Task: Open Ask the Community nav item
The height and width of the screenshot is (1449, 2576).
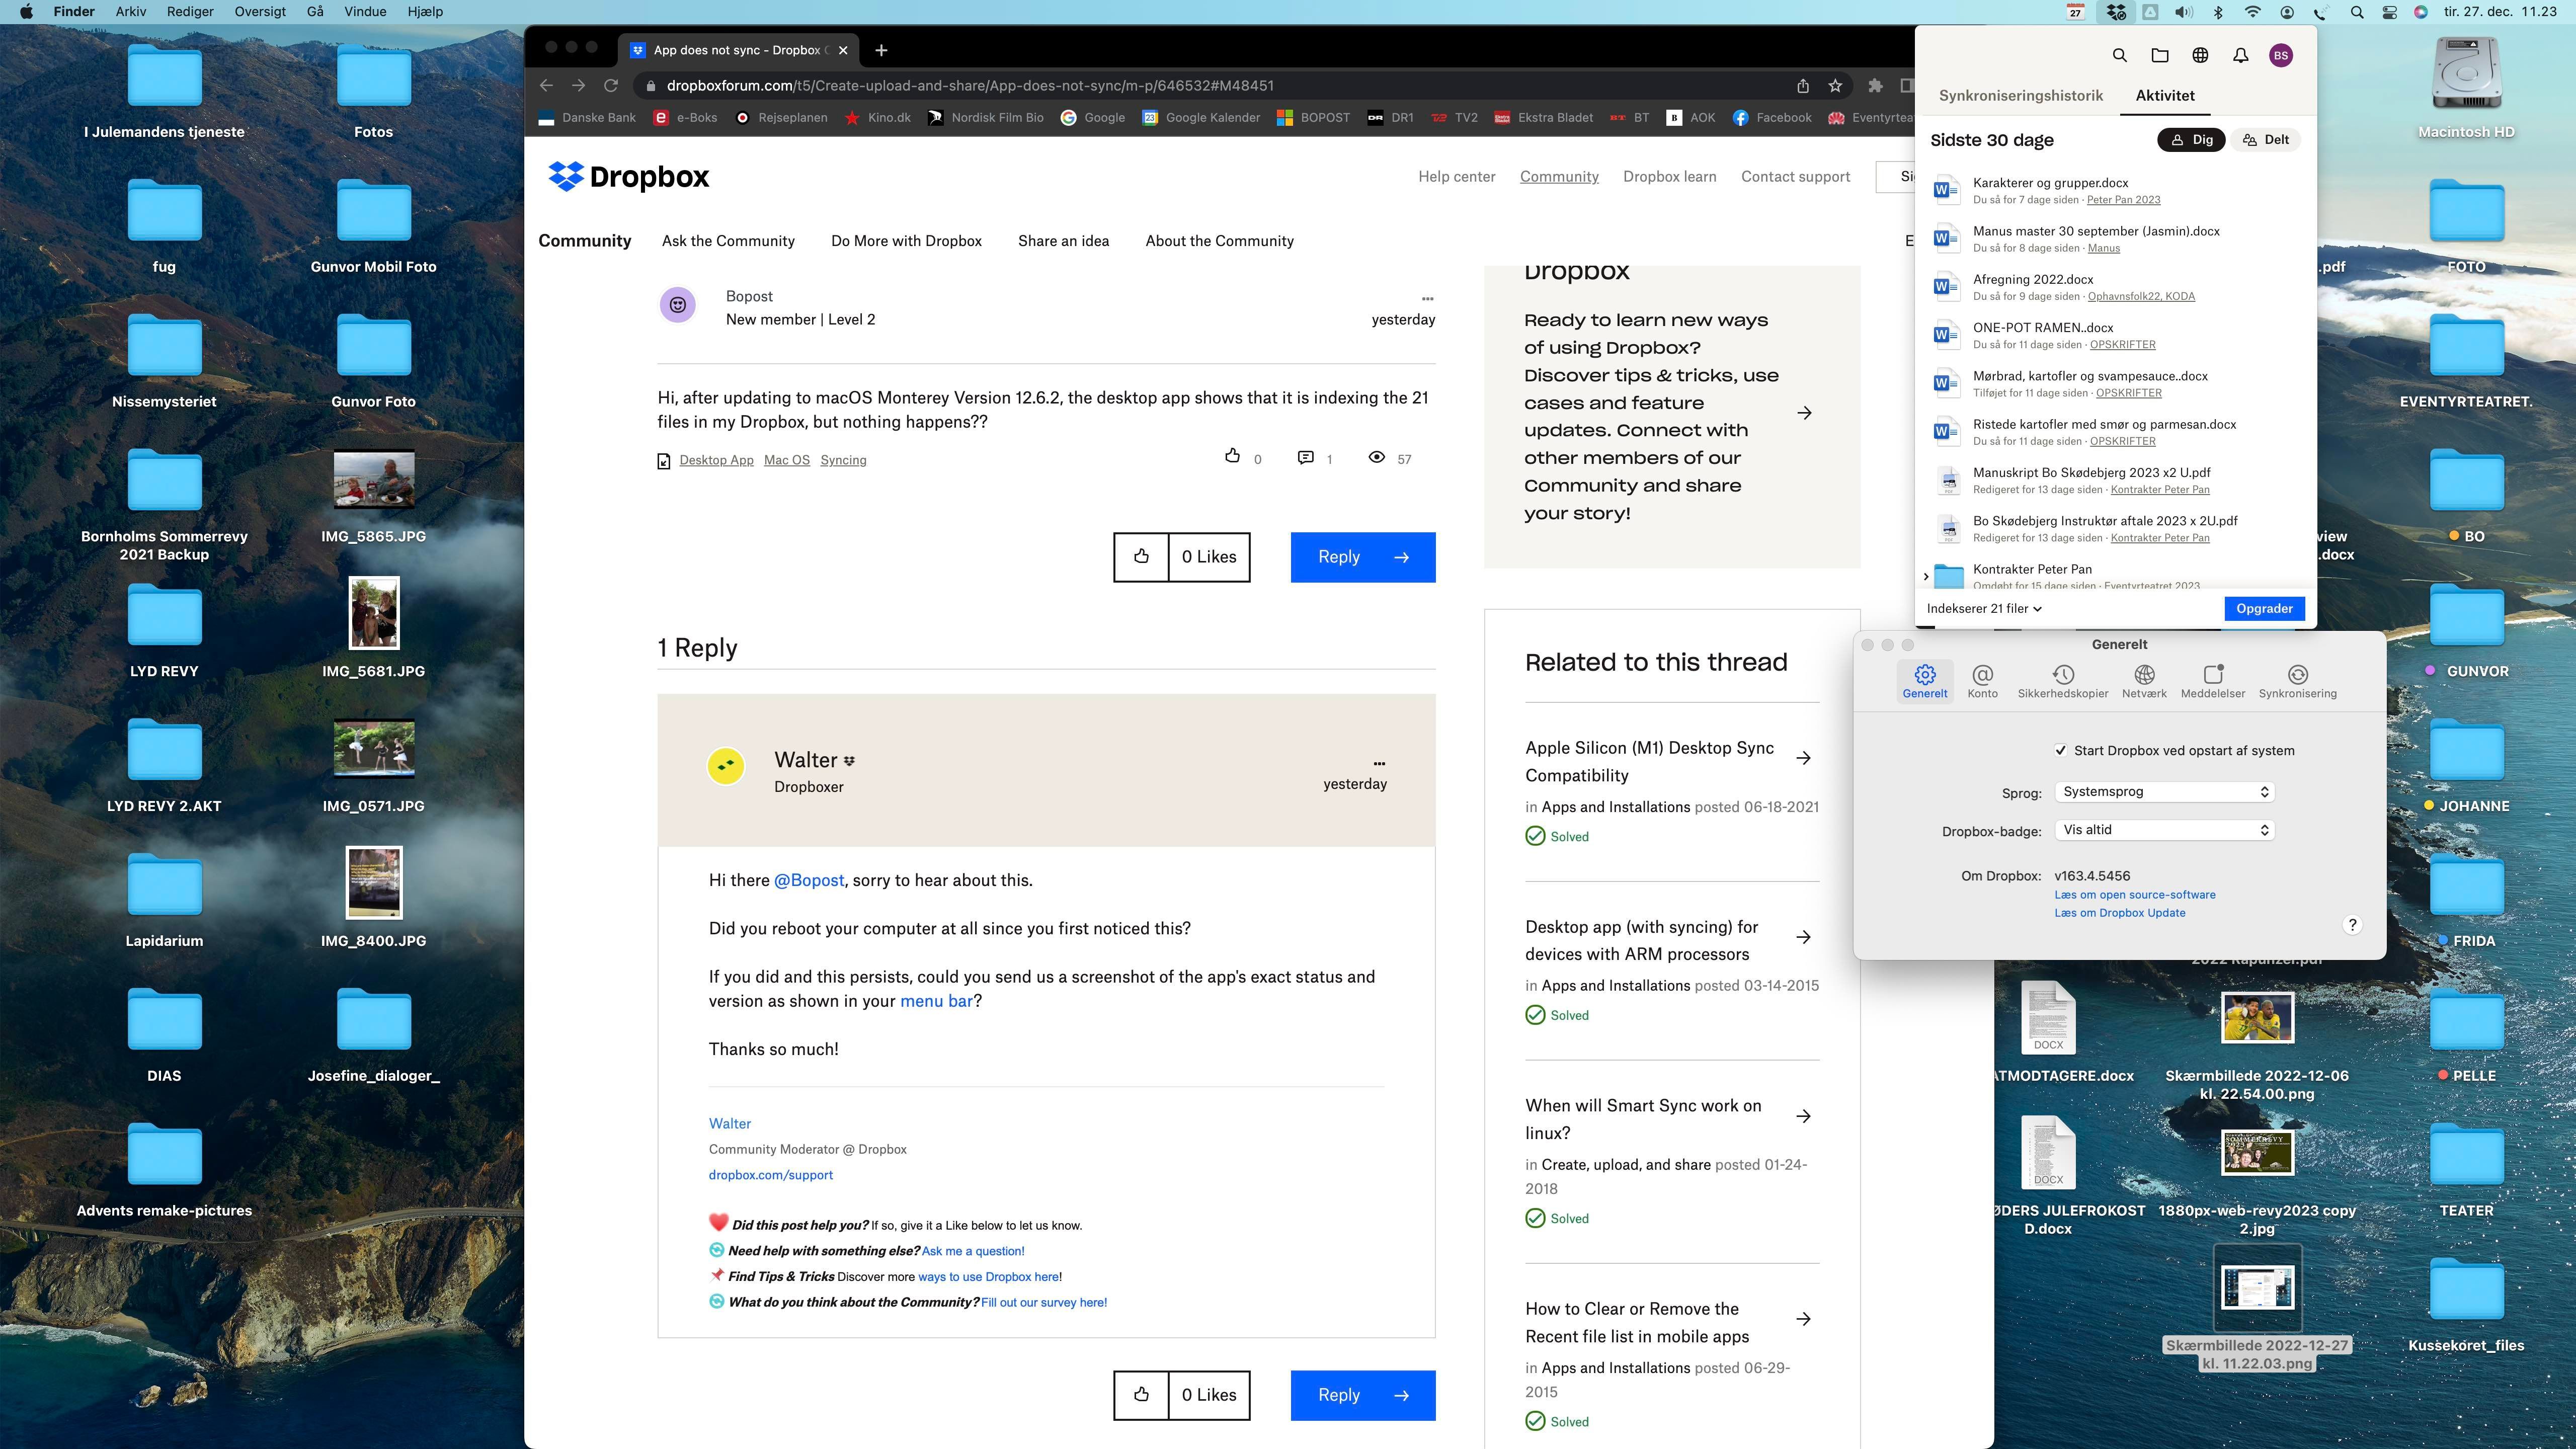Action: 728,241
